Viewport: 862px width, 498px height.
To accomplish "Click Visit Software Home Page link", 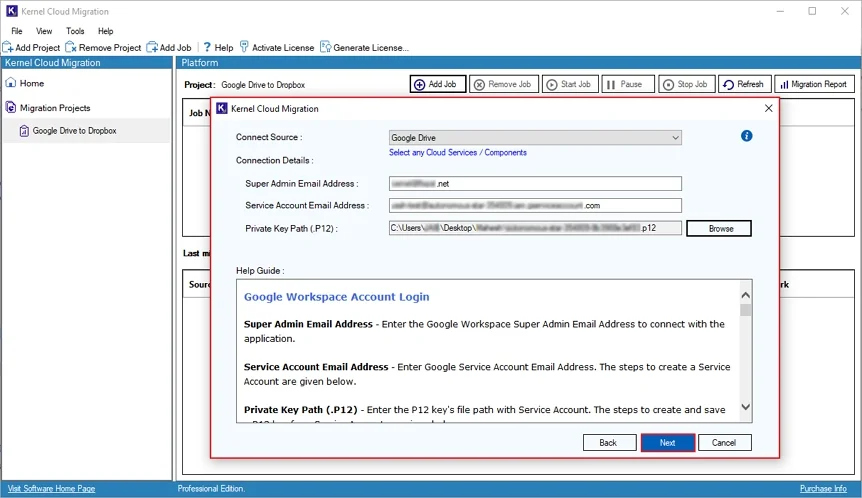I will 51,488.
